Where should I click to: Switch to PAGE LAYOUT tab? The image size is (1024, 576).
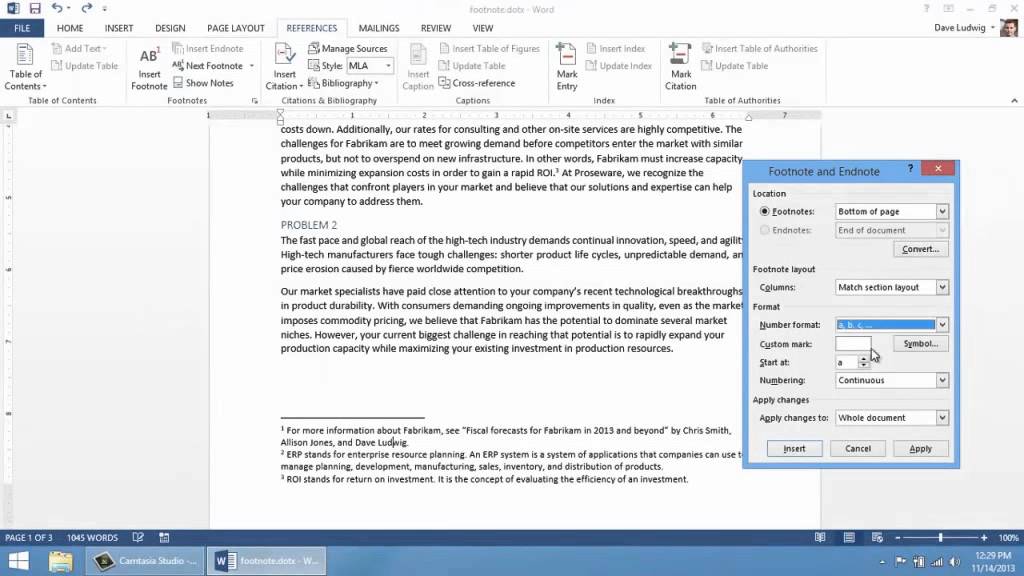click(236, 28)
